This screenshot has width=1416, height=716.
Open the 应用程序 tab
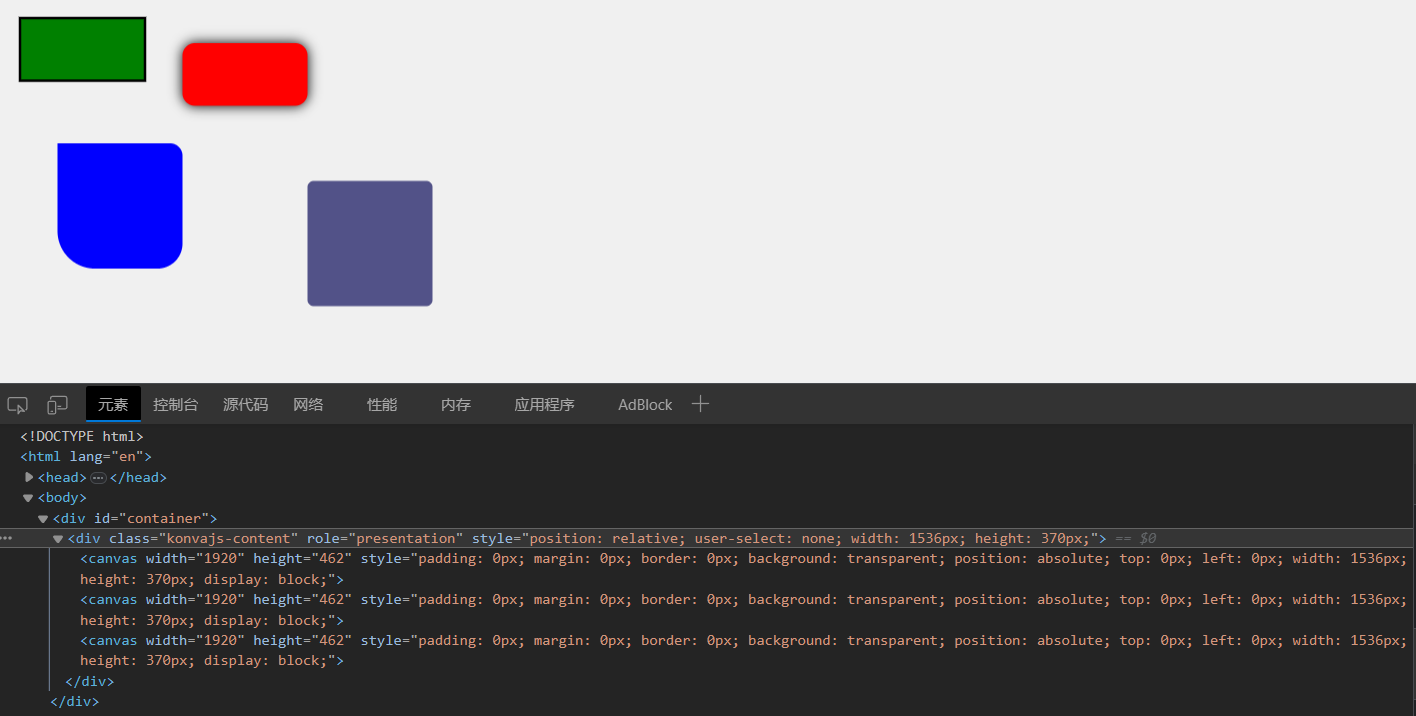click(x=544, y=405)
